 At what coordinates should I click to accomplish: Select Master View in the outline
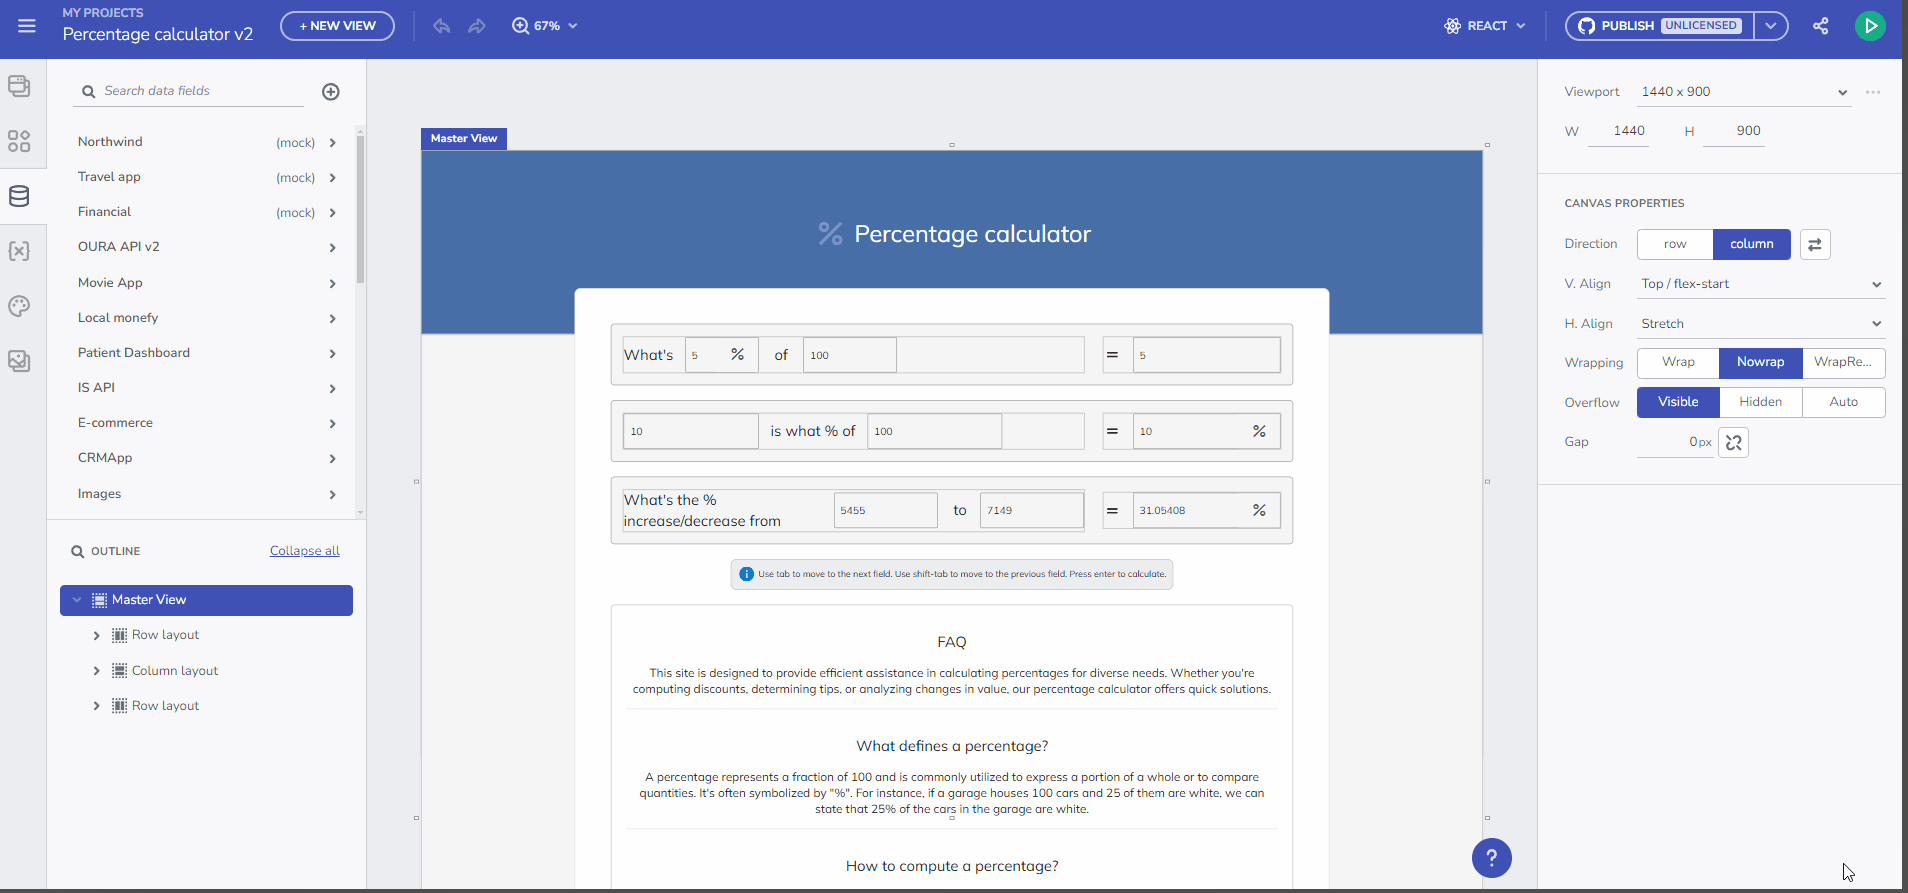point(149,600)
